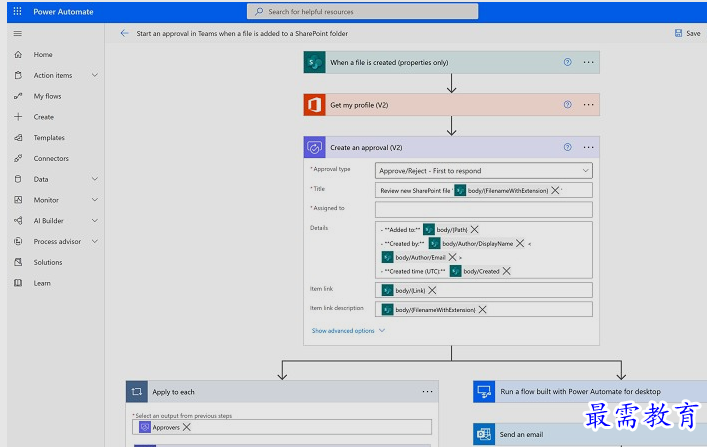Click the Apply to each loop icon
The image size is (707, 447).
click(137, 392)
